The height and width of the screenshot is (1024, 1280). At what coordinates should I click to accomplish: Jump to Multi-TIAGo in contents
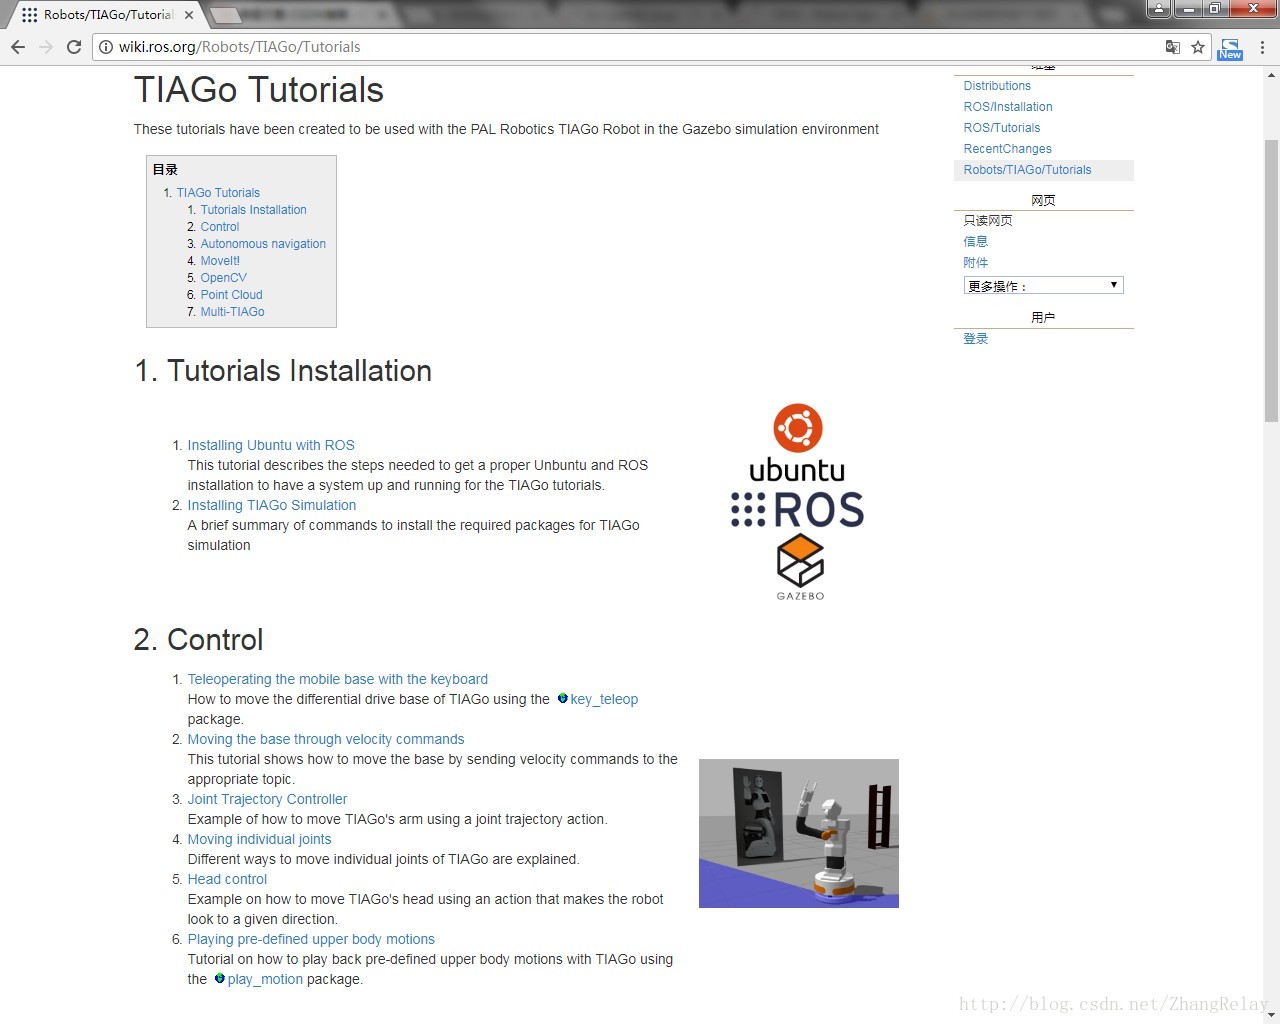tap(232, 312)
